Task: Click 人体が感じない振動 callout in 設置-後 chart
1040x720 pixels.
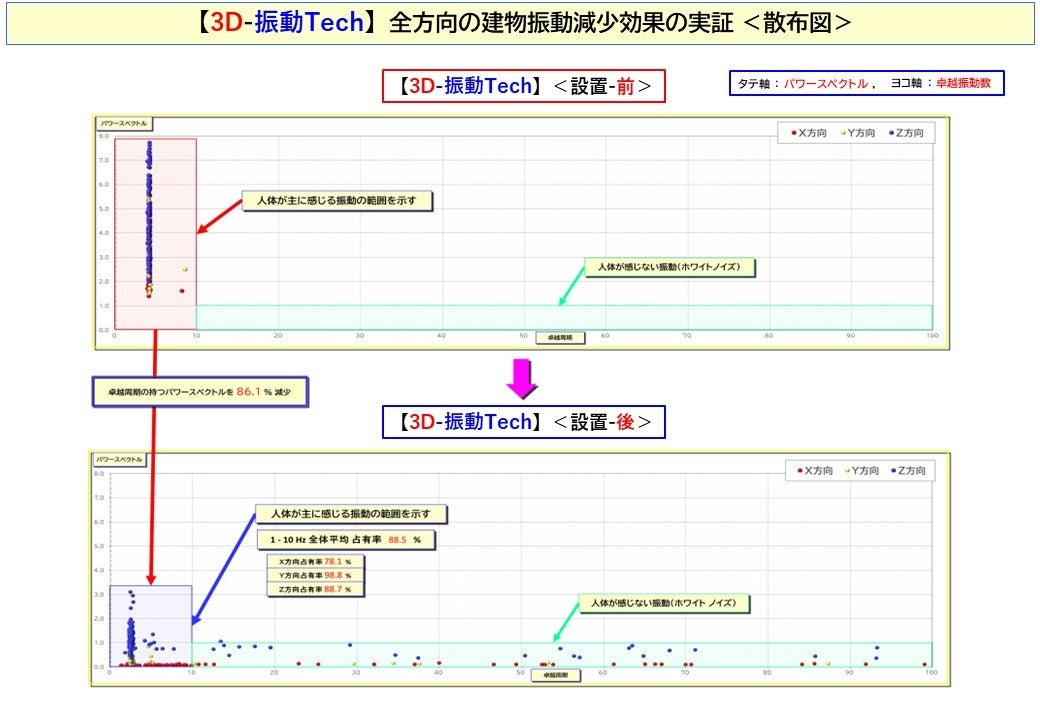Action: (663, 603)
